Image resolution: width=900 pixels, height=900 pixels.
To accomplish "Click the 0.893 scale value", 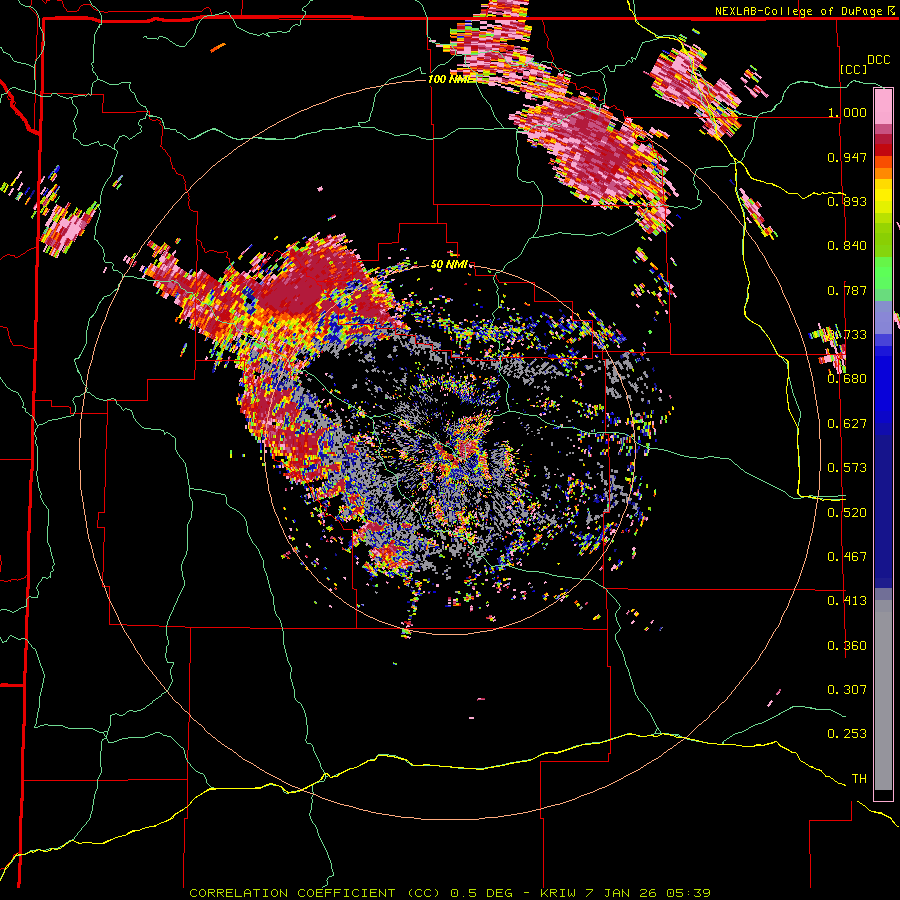I will pyautogui.click(x=847, y=201).
